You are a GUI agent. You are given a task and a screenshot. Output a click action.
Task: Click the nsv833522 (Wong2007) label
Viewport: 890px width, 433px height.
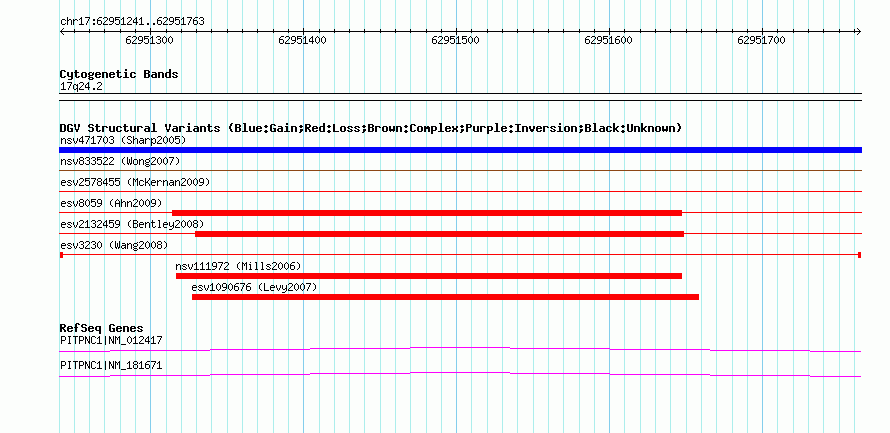[120, 161]
